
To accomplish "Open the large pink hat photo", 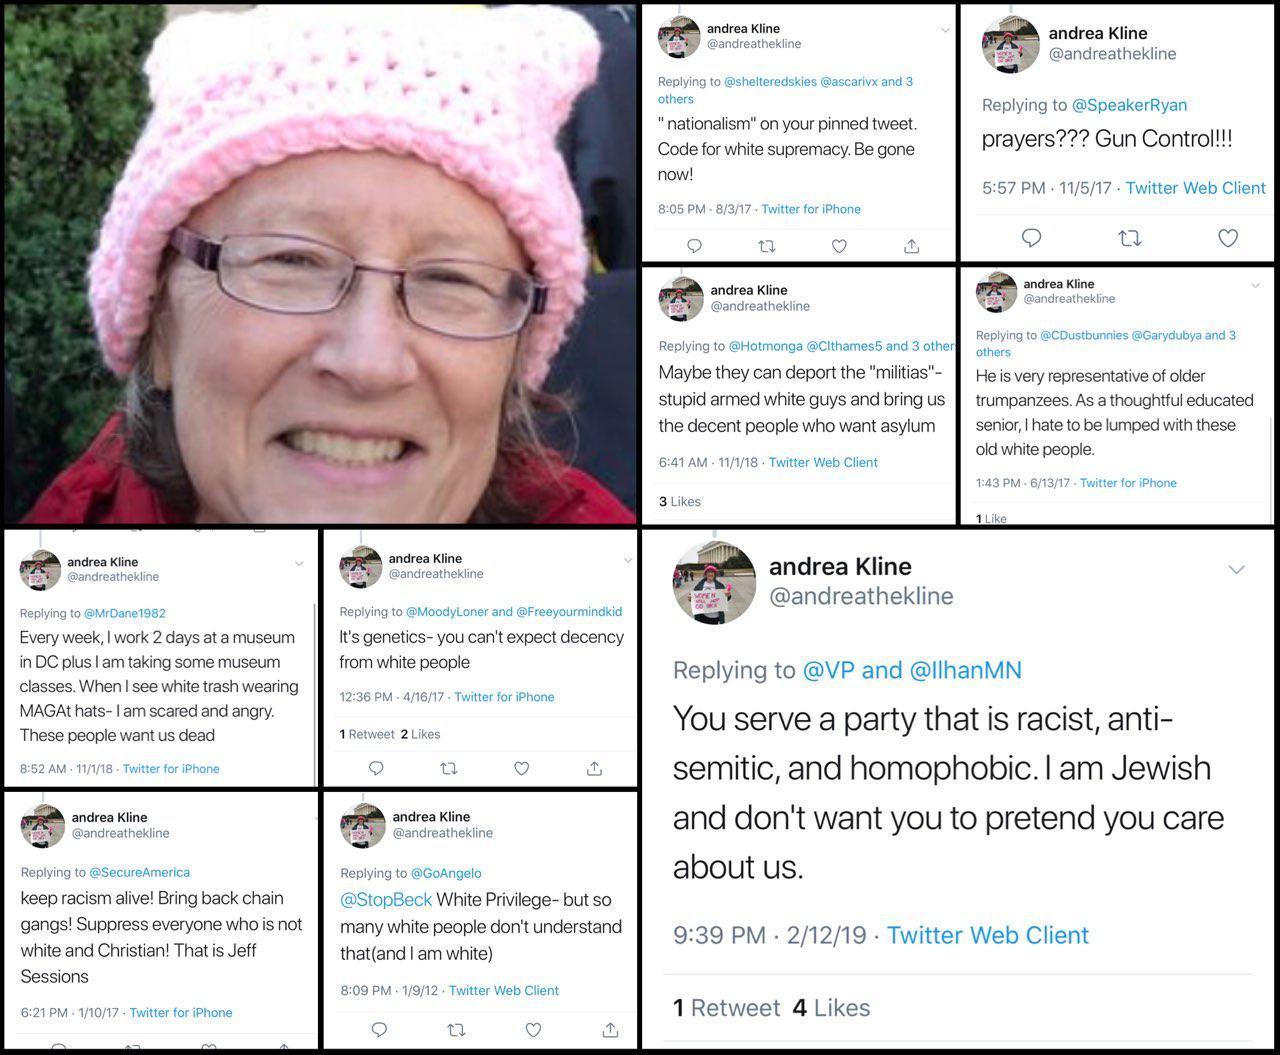I will click(x=320, y=264).
